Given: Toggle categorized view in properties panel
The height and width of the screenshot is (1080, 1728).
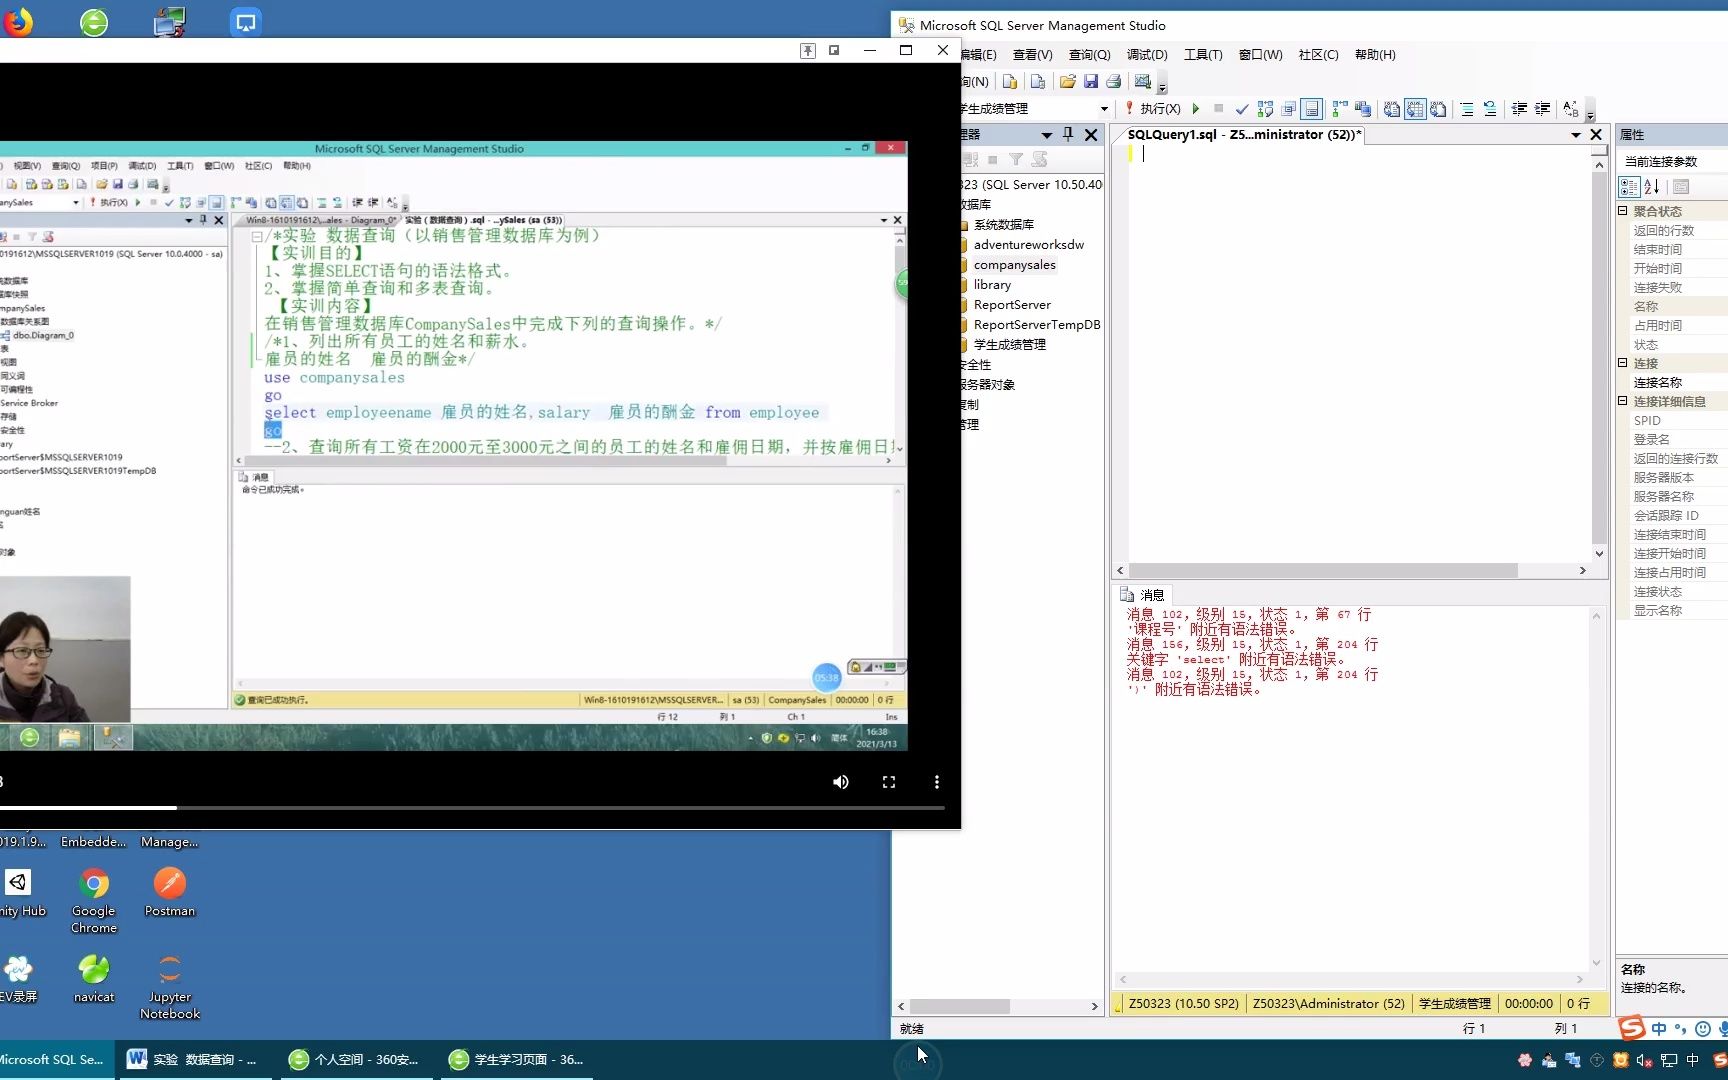Looking at the screenshot, I should pos(1629,187).
